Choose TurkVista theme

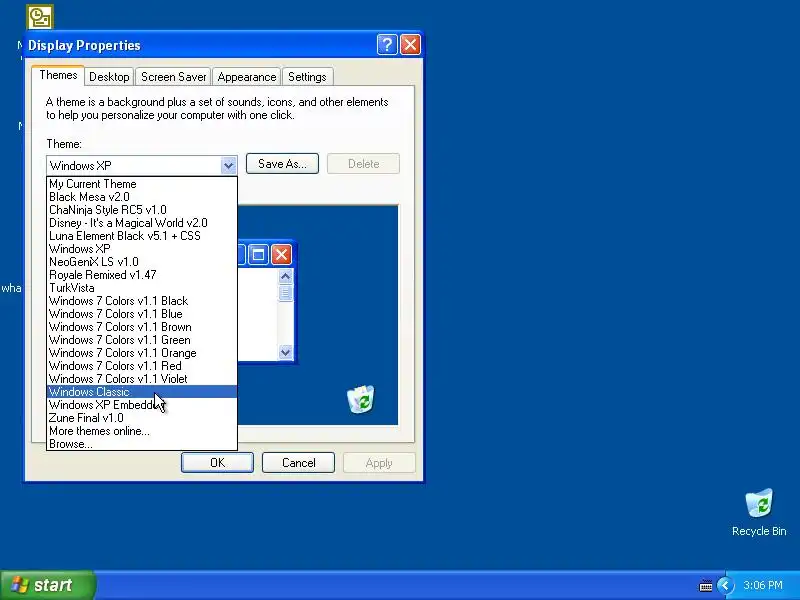142,288
